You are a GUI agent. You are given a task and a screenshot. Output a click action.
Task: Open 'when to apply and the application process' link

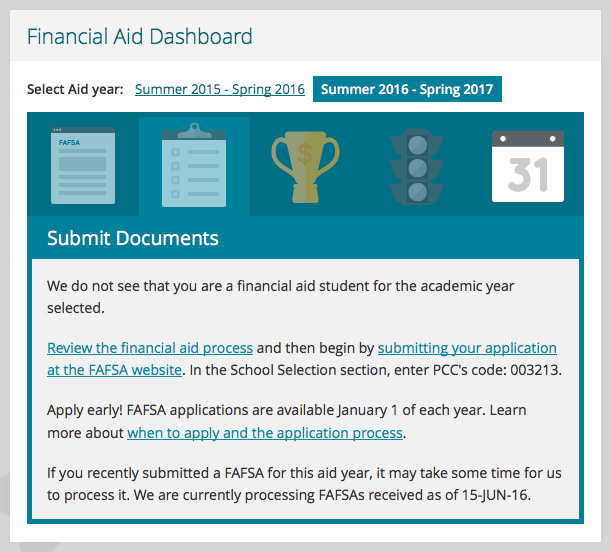click(265, 433)
